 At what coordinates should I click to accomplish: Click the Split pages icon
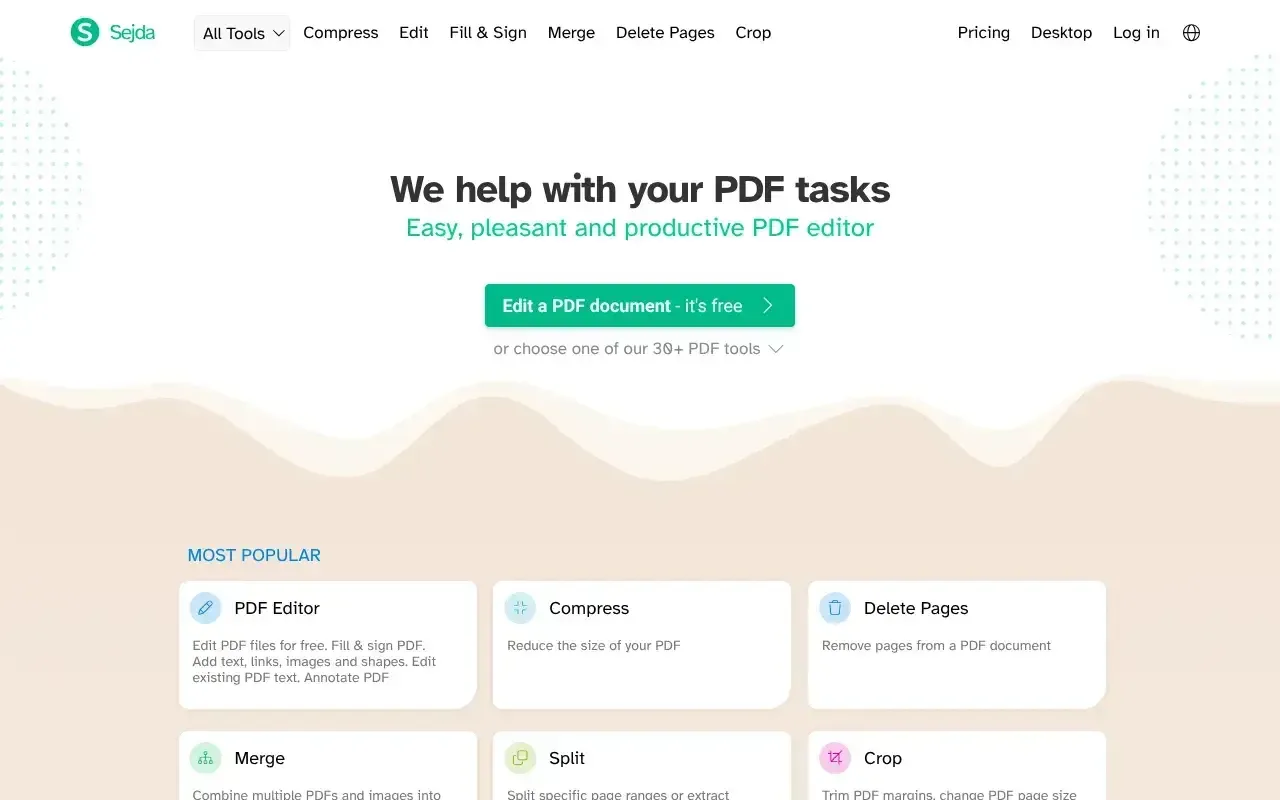[520, 758]
